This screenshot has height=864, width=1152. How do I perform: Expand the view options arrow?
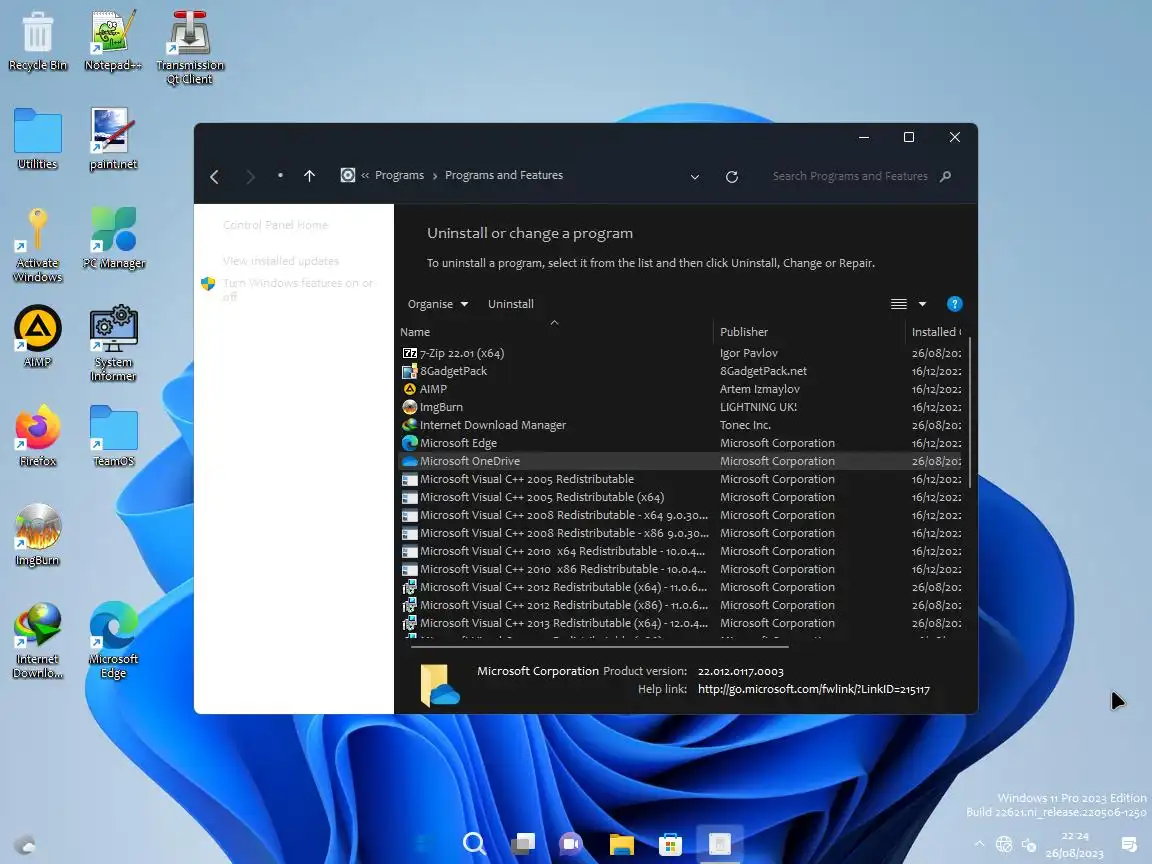(922, 304)
